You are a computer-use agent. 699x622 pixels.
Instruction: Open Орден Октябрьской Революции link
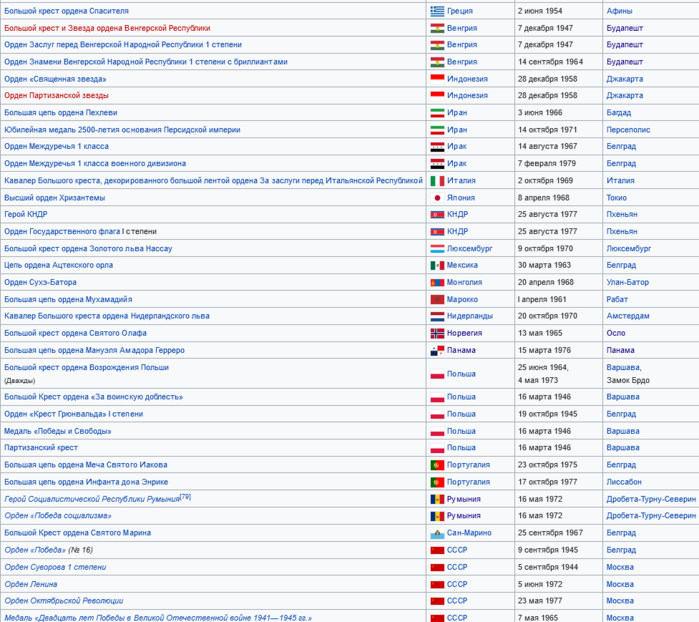point(63,601)
